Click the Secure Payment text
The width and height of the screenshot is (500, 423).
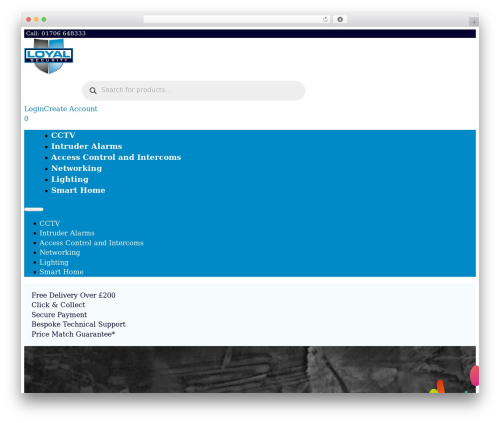(x=59, y=315)
